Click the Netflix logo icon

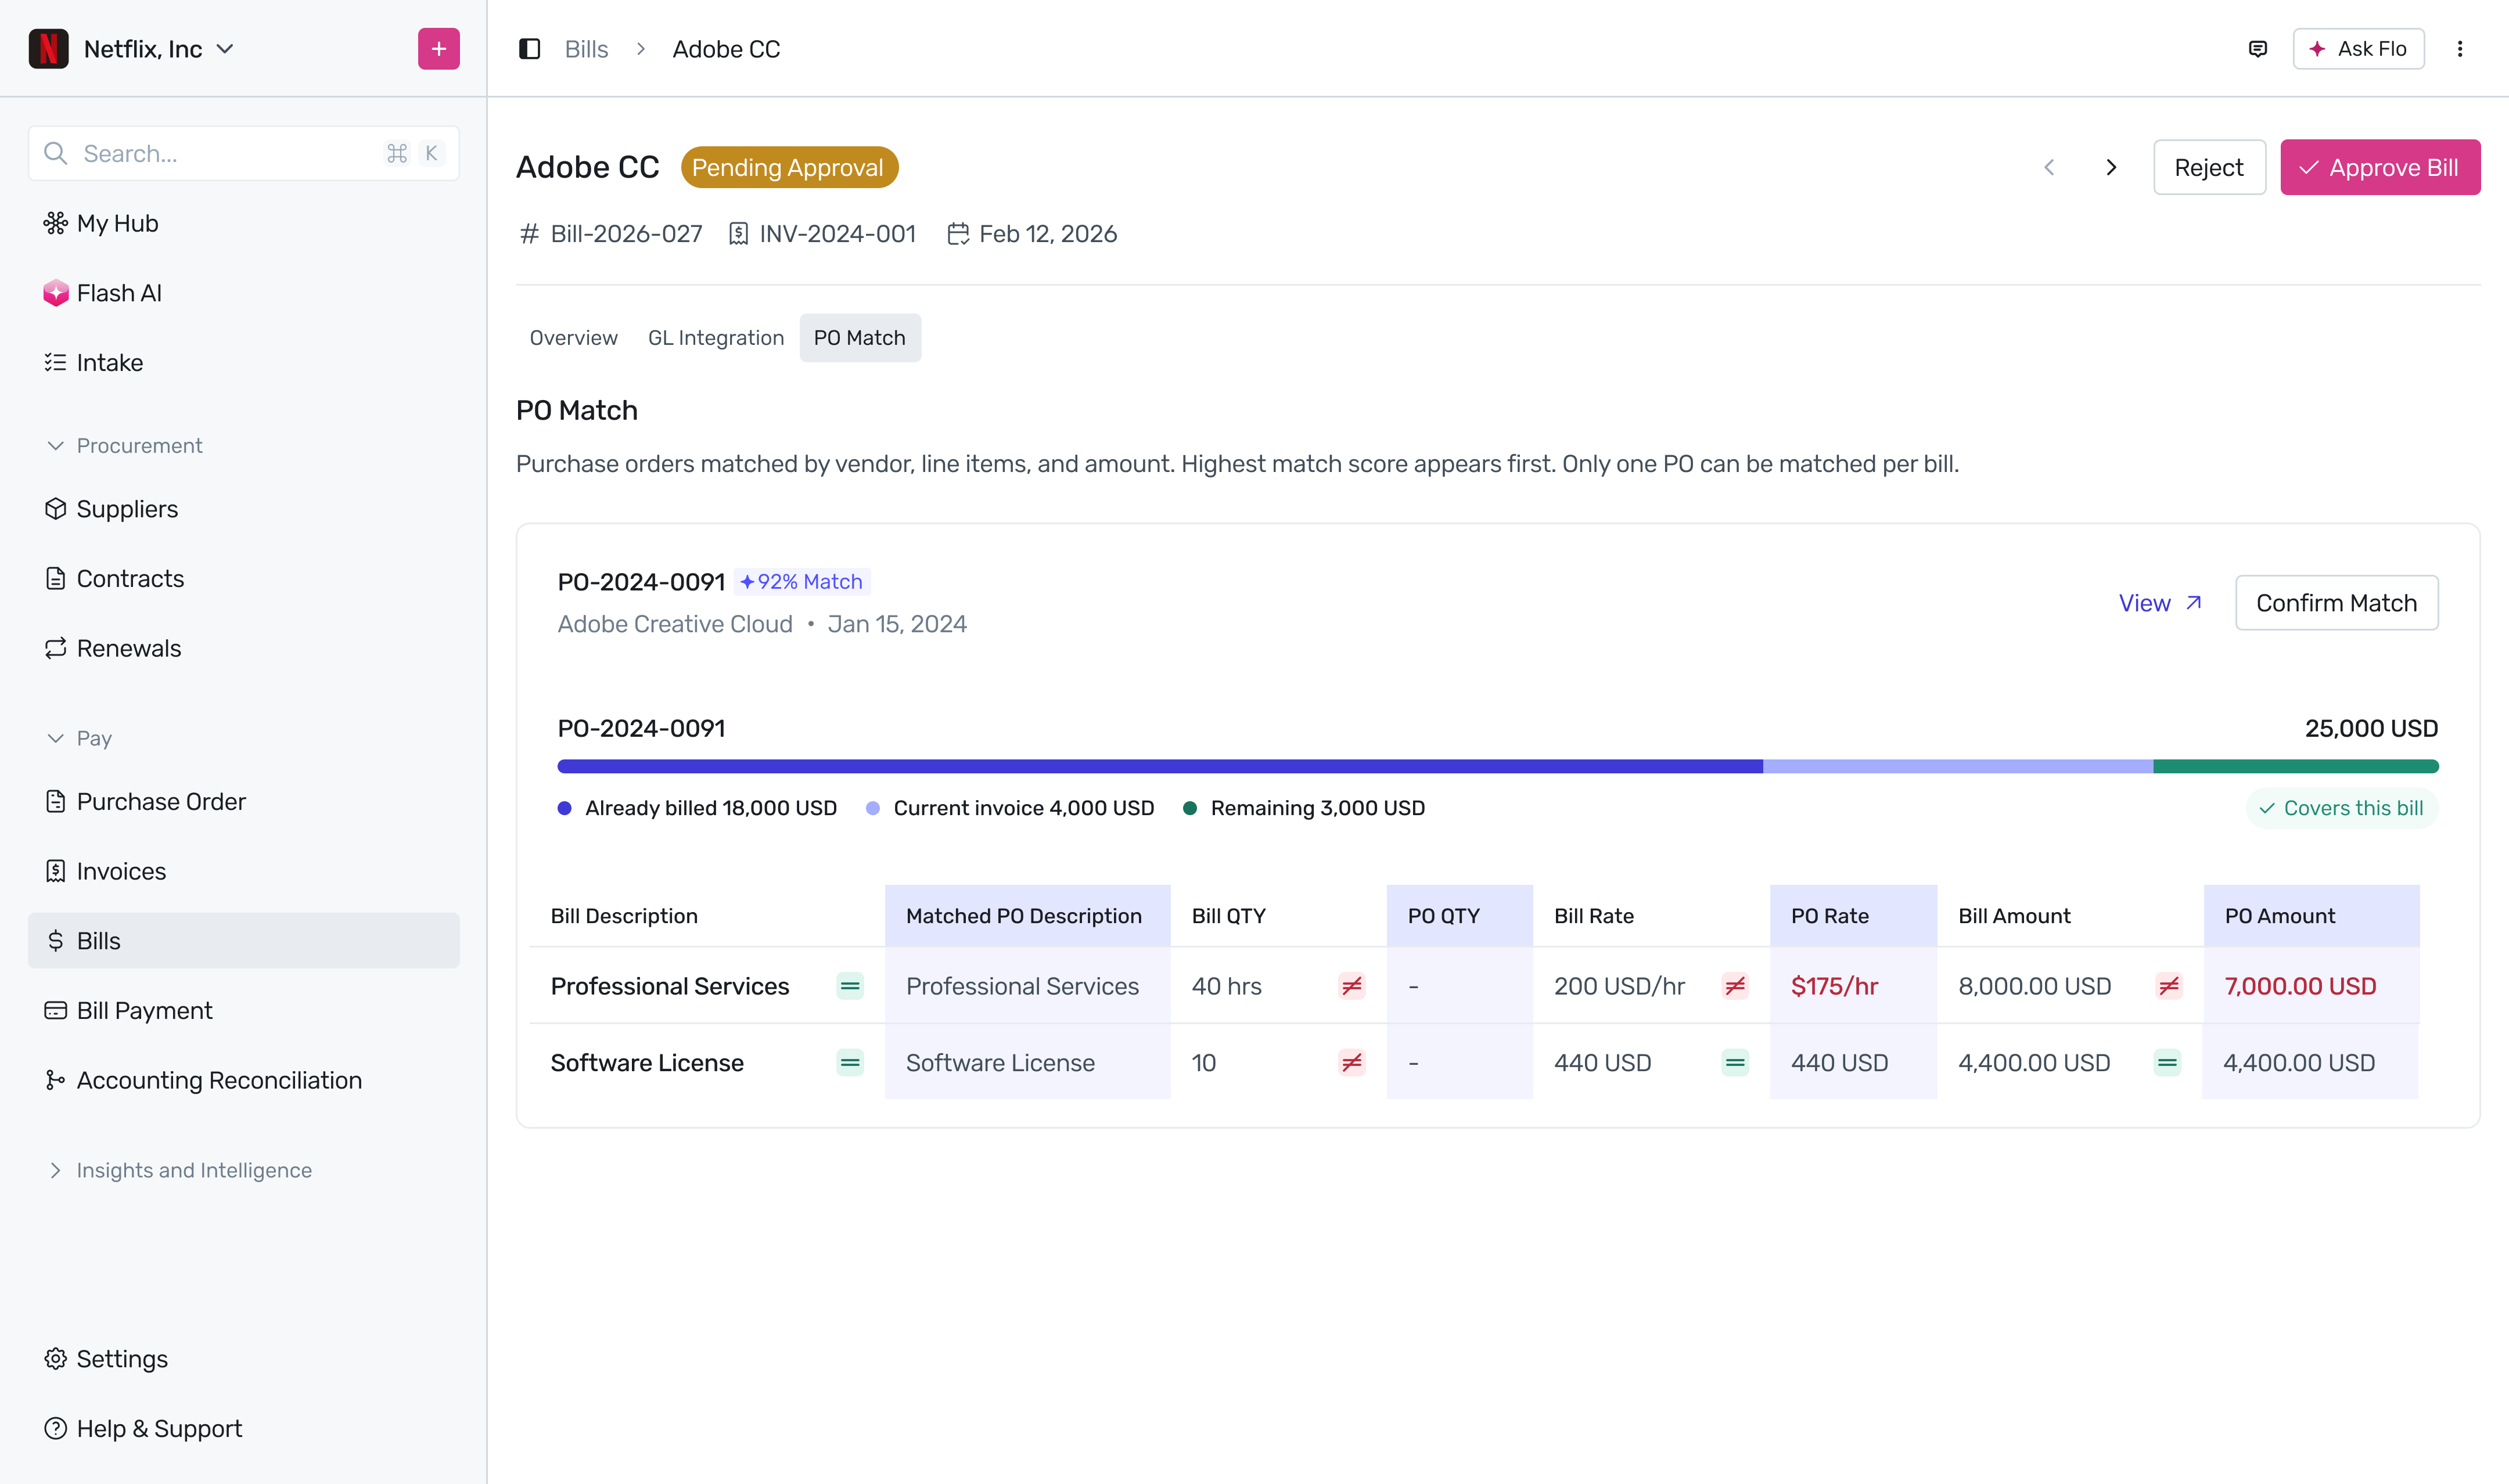pyautogui.click(x=48, y=49)
